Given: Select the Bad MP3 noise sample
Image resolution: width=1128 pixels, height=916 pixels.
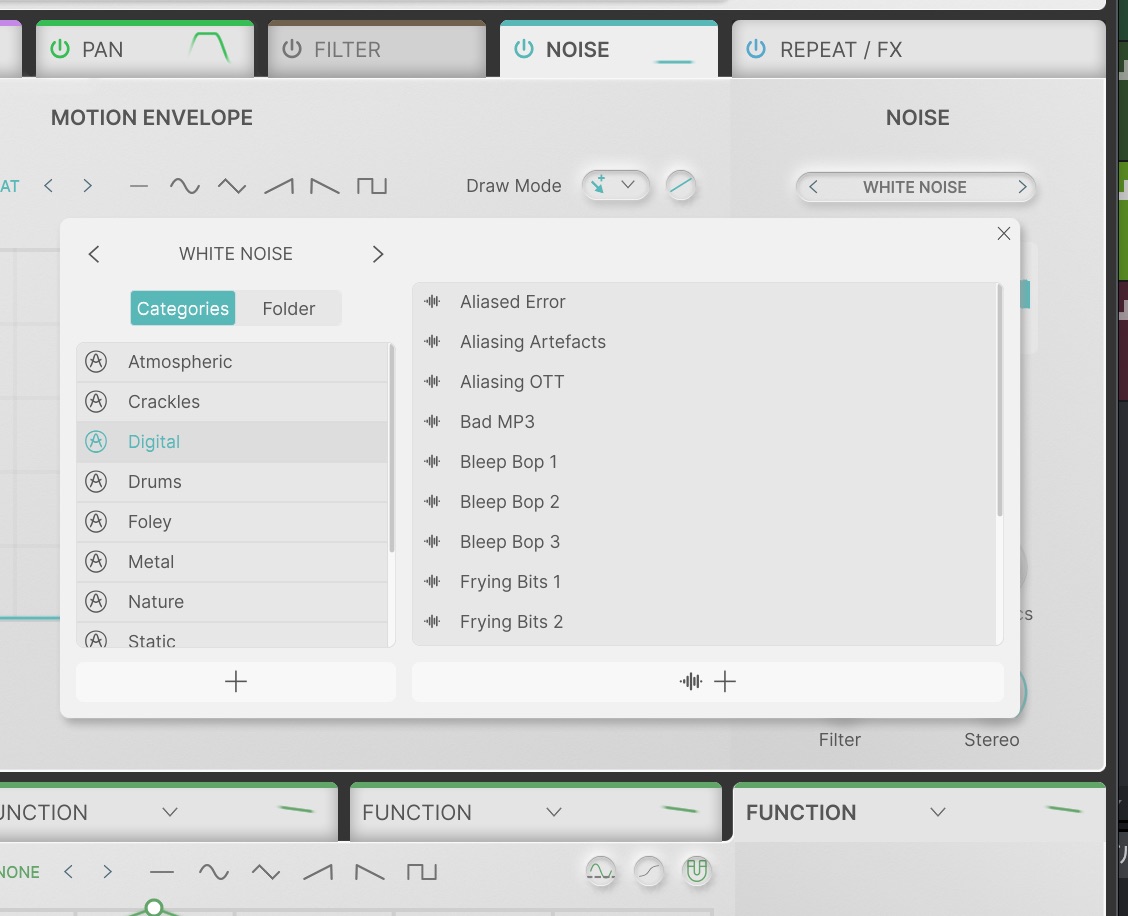Looking at the screenshot, I should (497, 422).
